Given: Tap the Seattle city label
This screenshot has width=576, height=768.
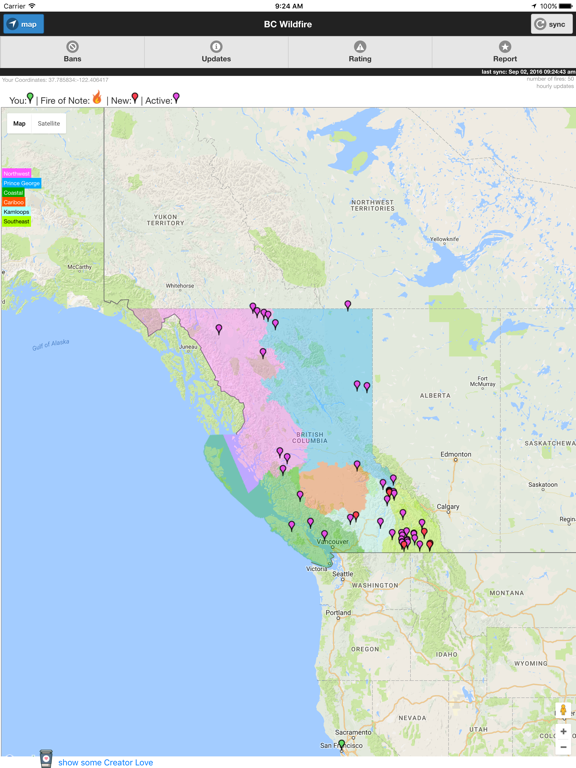Looking at the screenshot, I should click(x=342, y=574).
